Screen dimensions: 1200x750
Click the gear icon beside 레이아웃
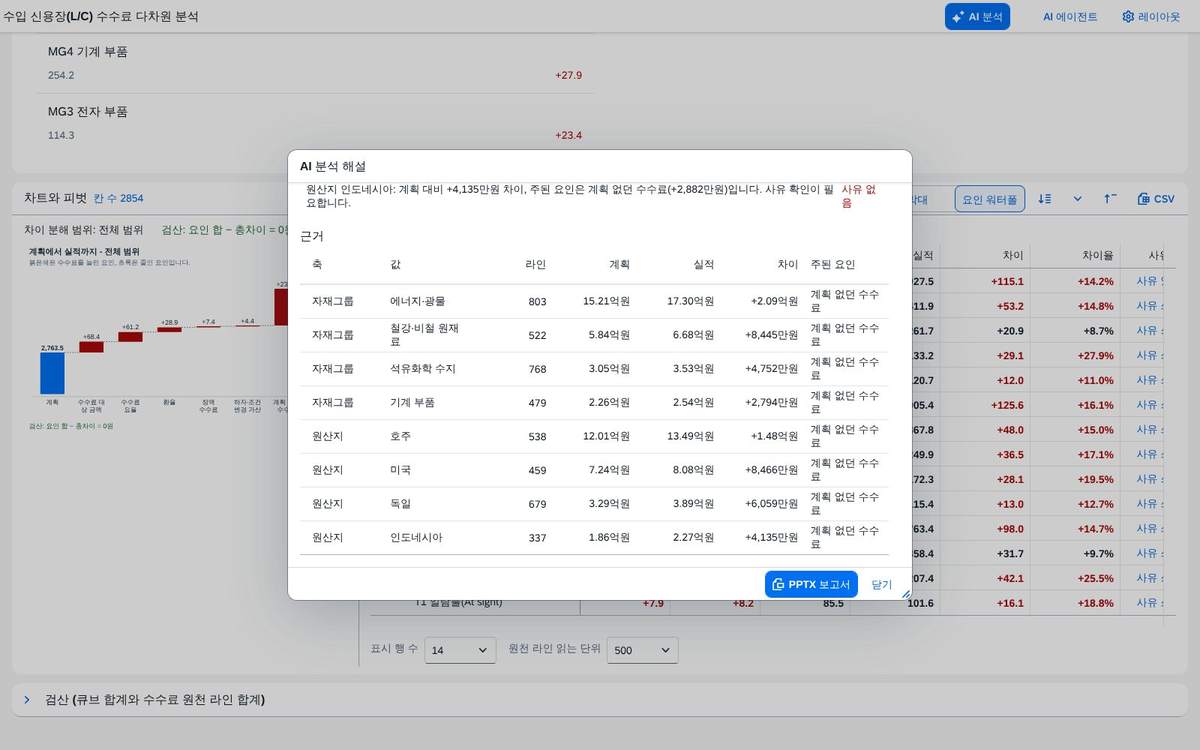1128,17
